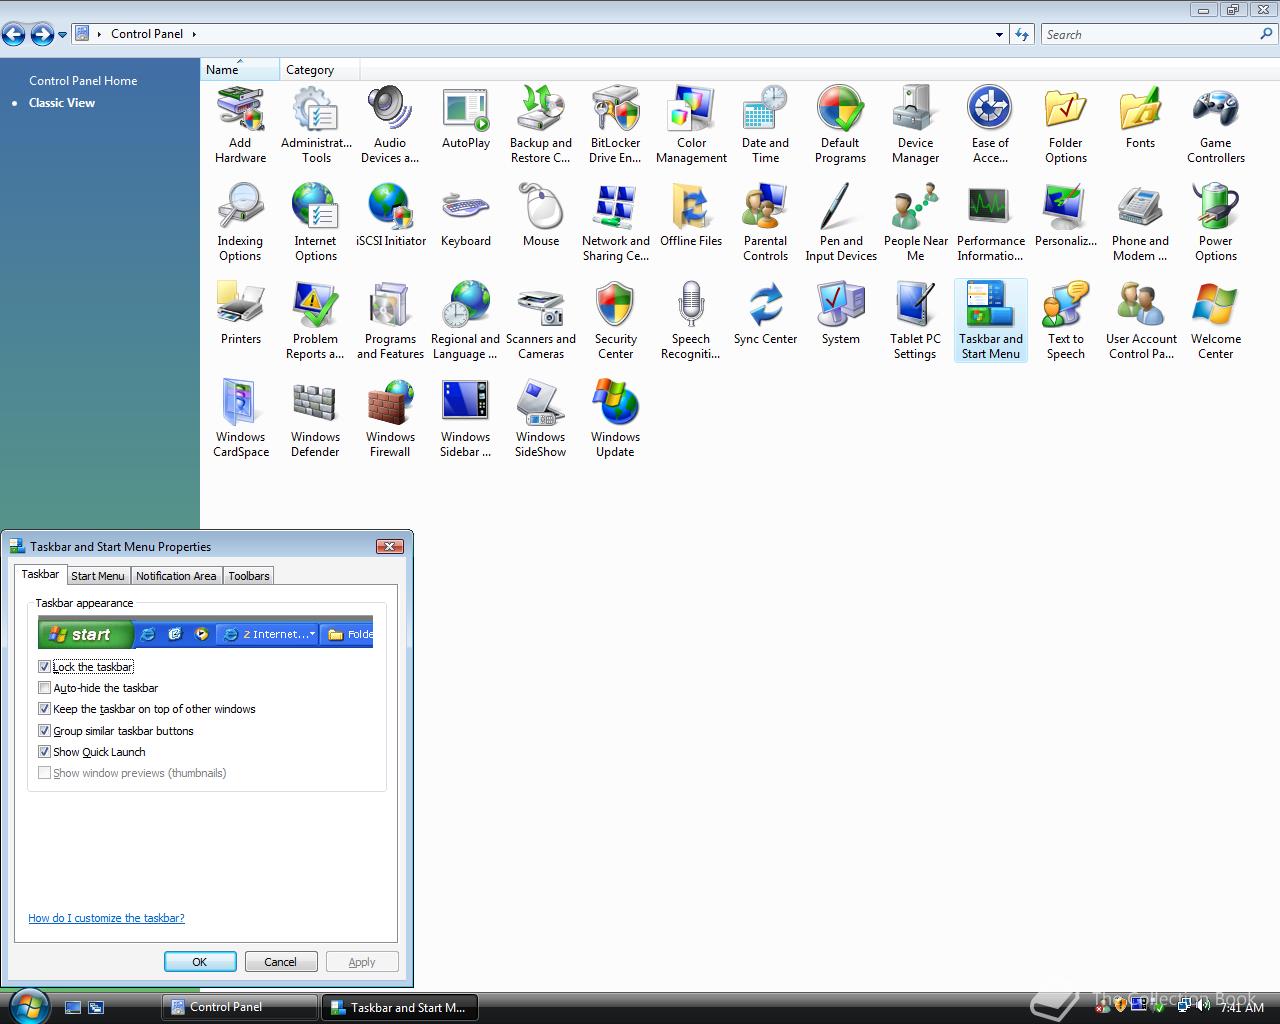Toggle Show Quick Launch checkbox
Viewport: 1280px width, 1024px height.
coord(44,752)
